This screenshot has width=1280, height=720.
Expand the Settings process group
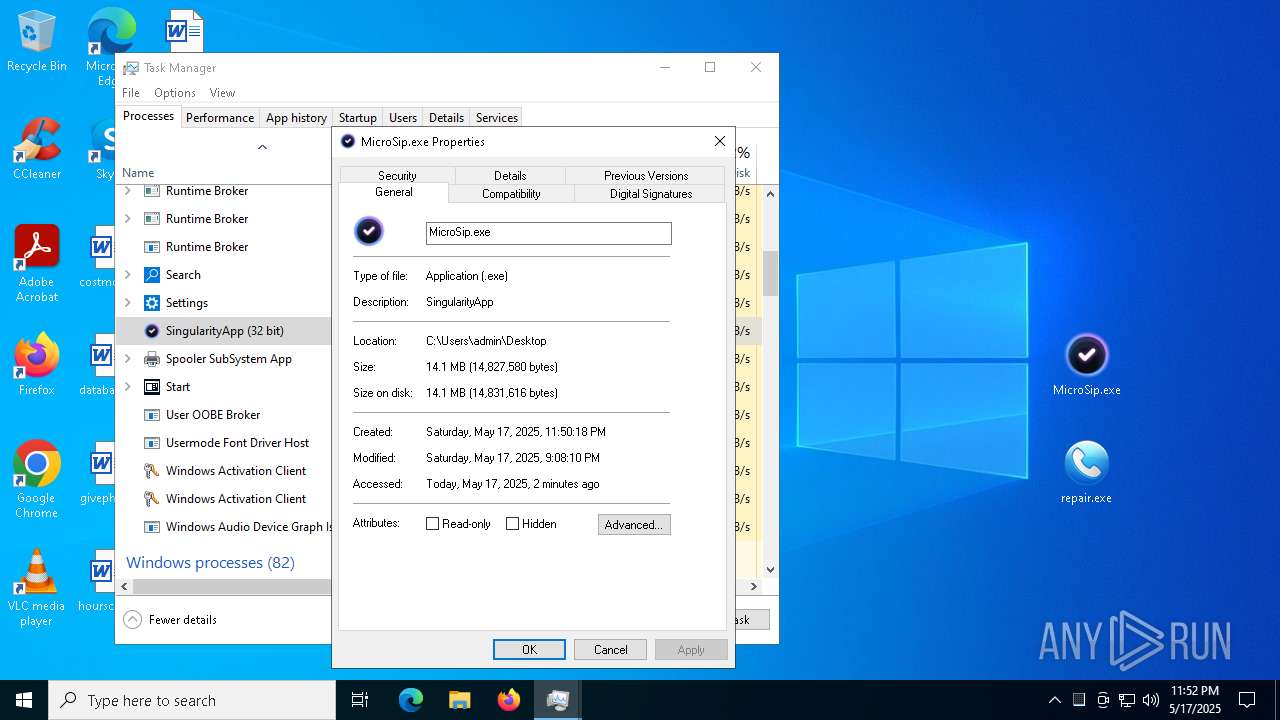(127, 303)
